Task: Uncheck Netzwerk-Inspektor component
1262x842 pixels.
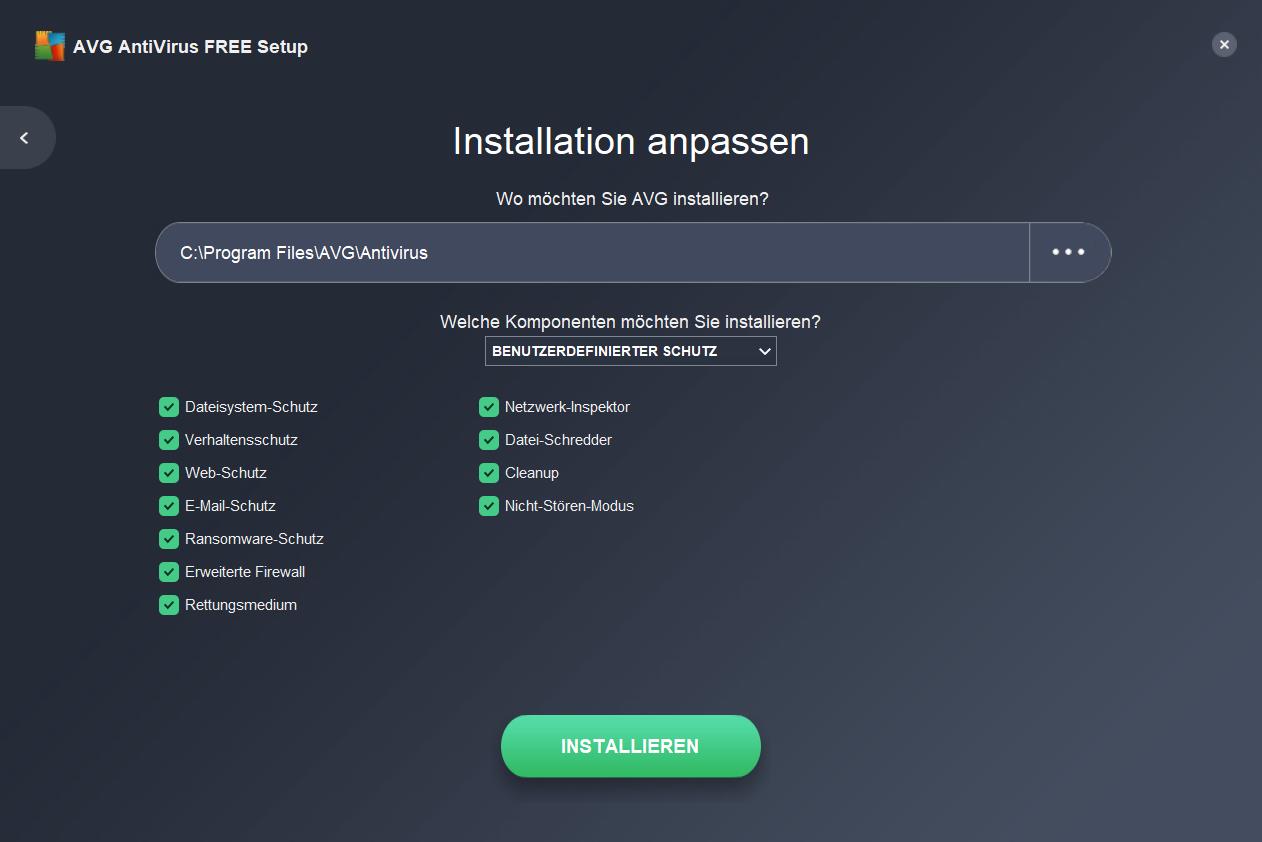Action: 488,407
